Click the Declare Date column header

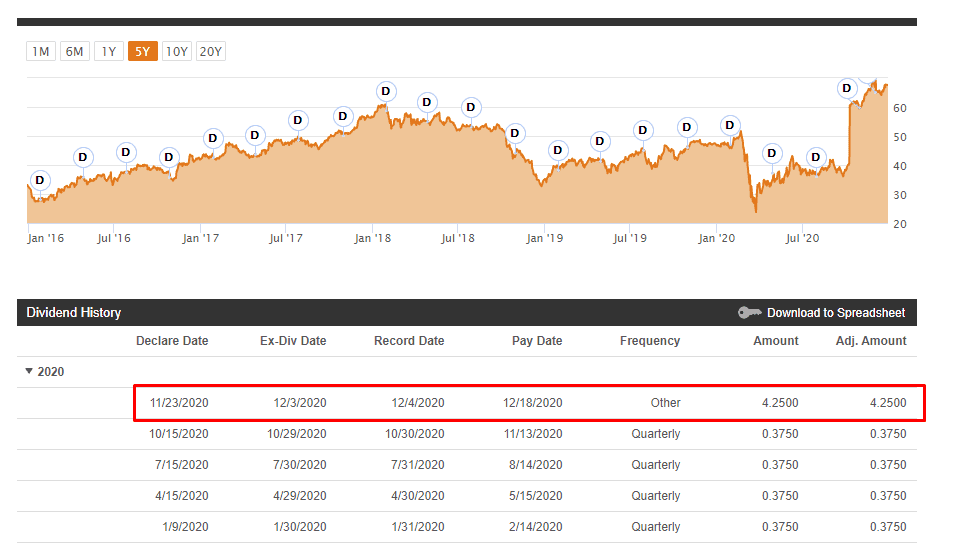point(172,340)
